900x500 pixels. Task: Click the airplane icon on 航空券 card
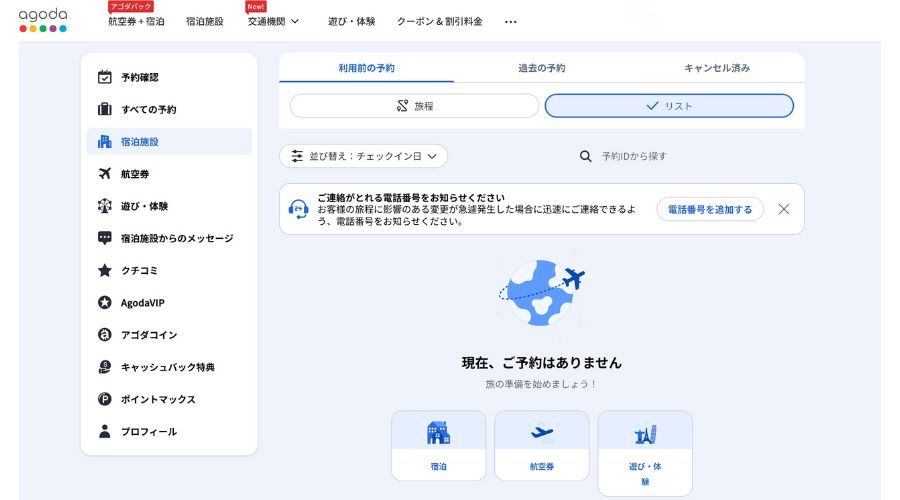[542, 432]
